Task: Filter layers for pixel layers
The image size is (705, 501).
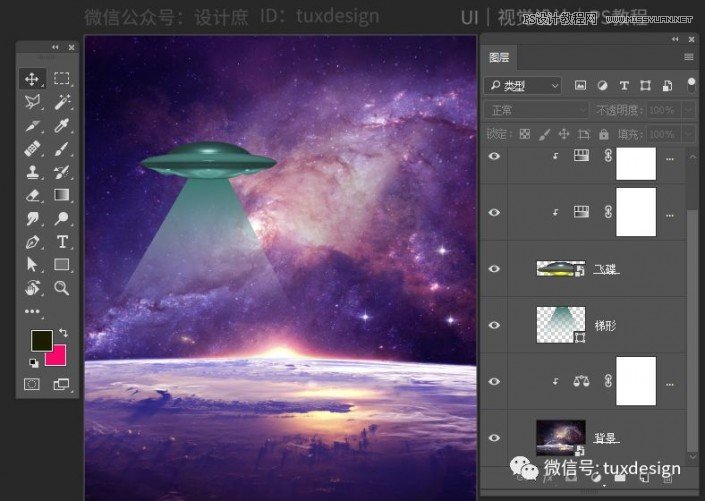Action: [x=580, y=85]
